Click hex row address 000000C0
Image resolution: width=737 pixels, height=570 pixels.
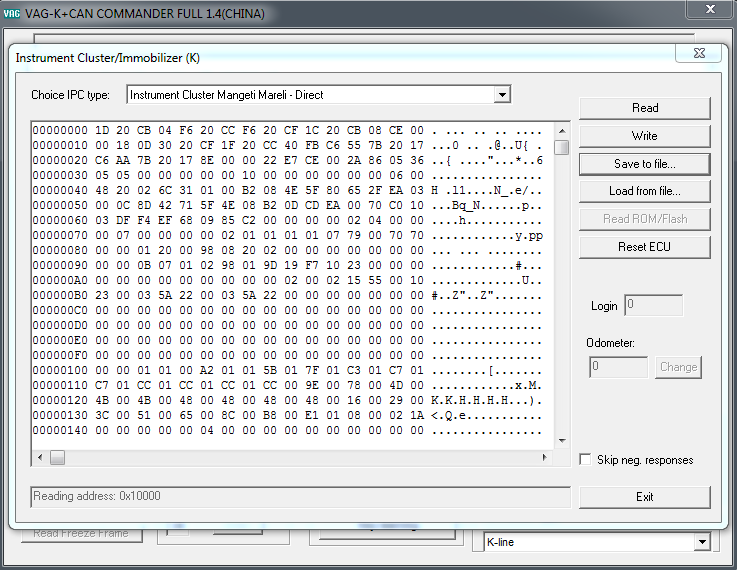coord(60,311)
